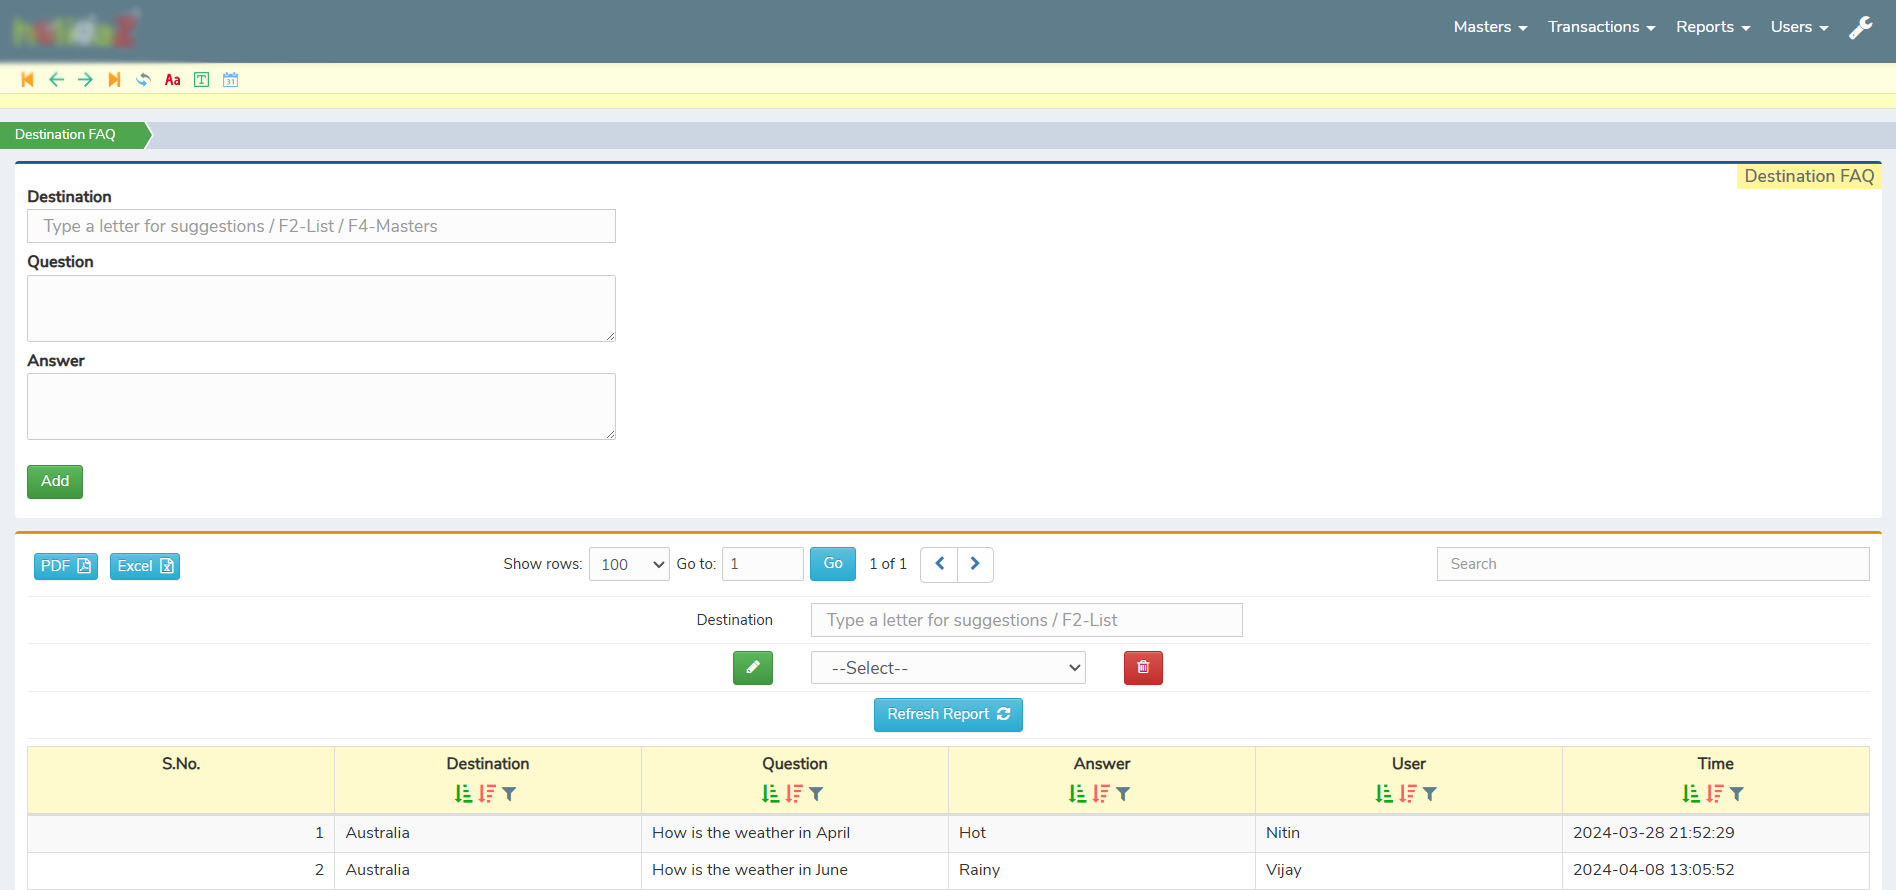Open the Reports menu
The image size is (1896, 890).
pos(1712,27)
